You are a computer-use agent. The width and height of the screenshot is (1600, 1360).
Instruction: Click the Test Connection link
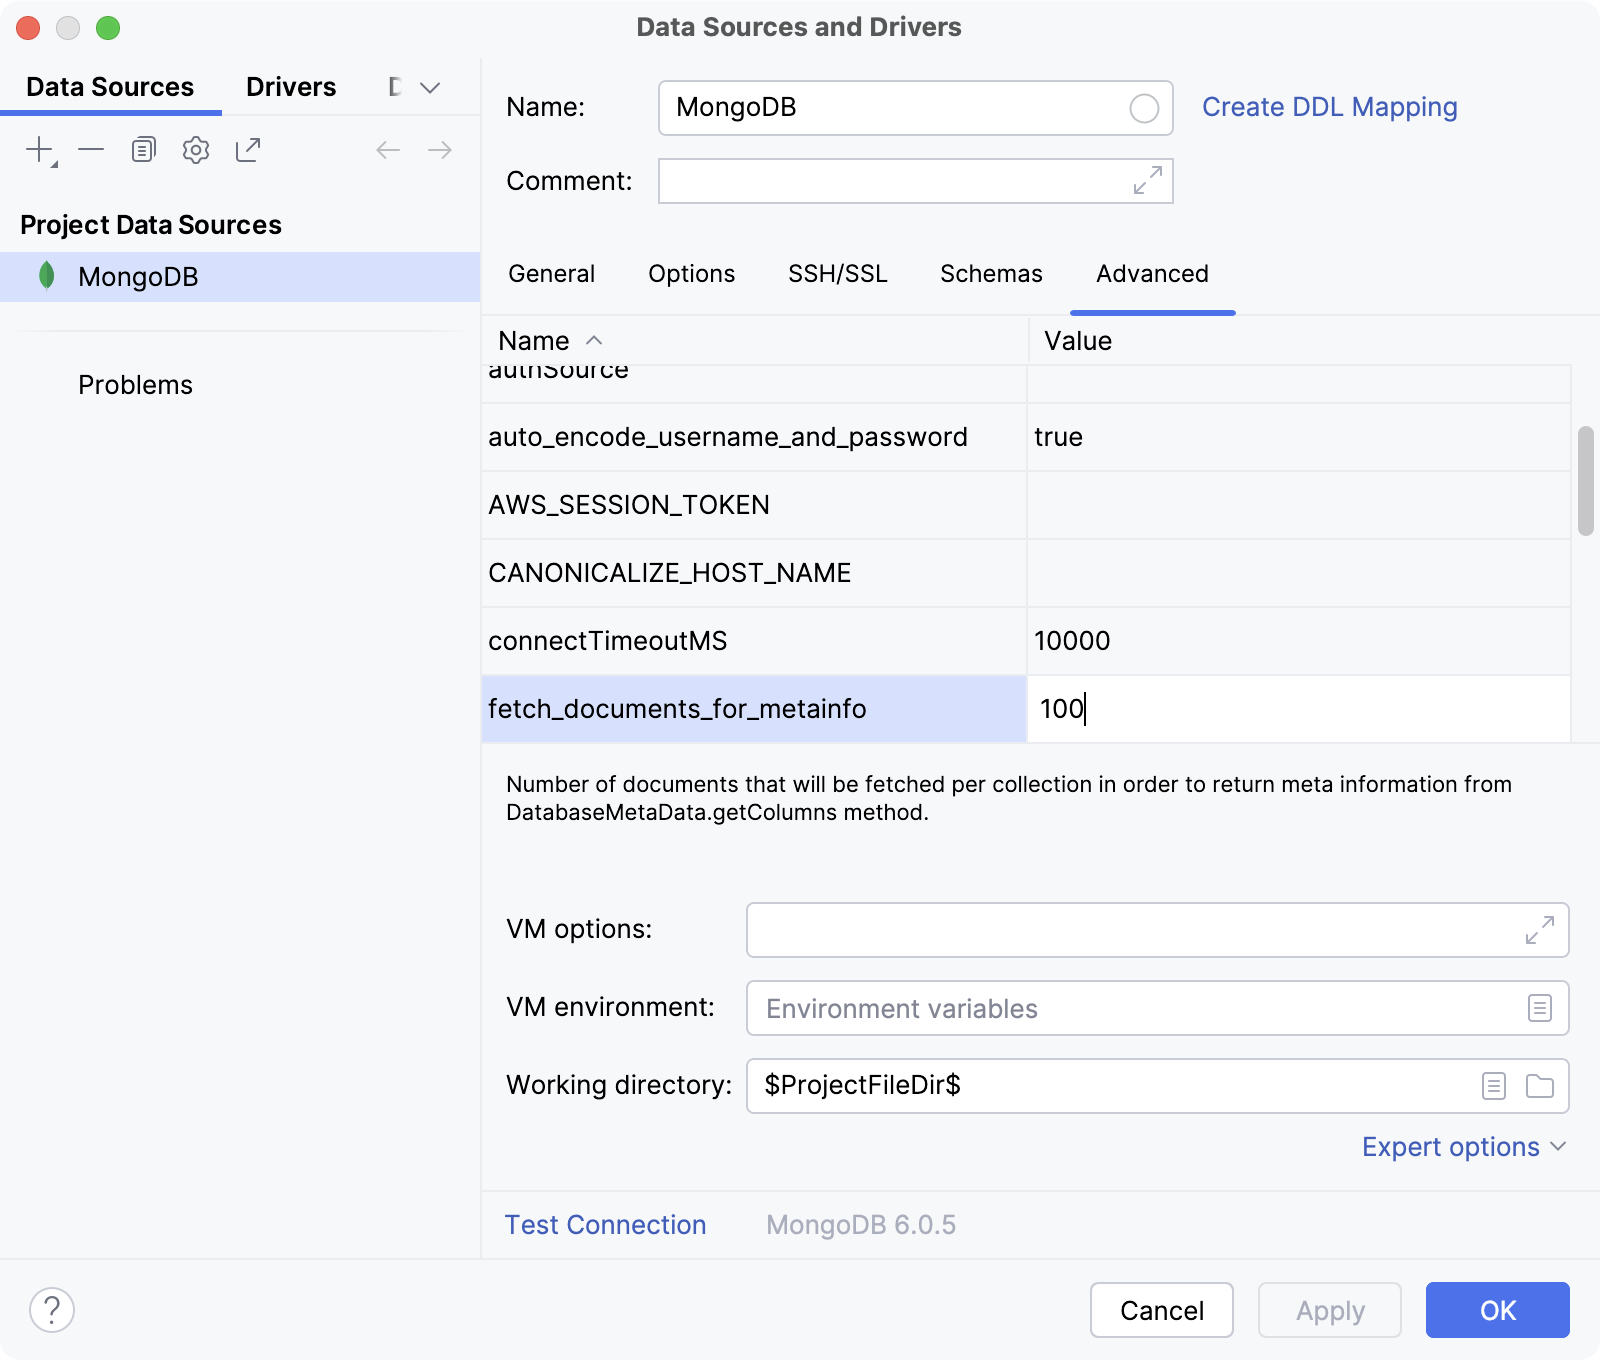click(605, 1224)
